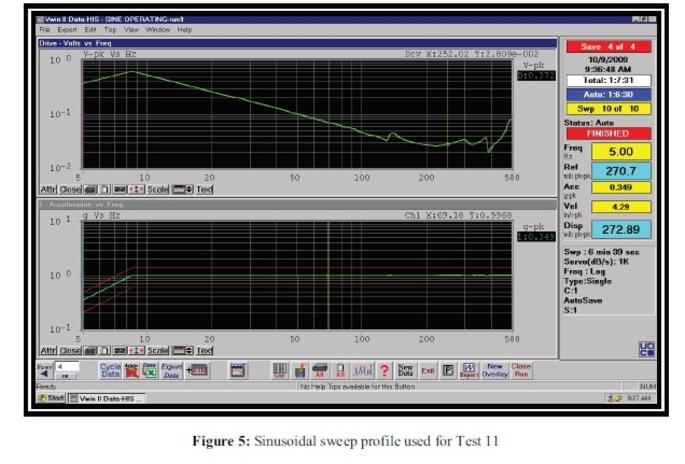Open graph style stepper under Acceleration graph
The width and height of the screenshot is (685, 464).
182,351
